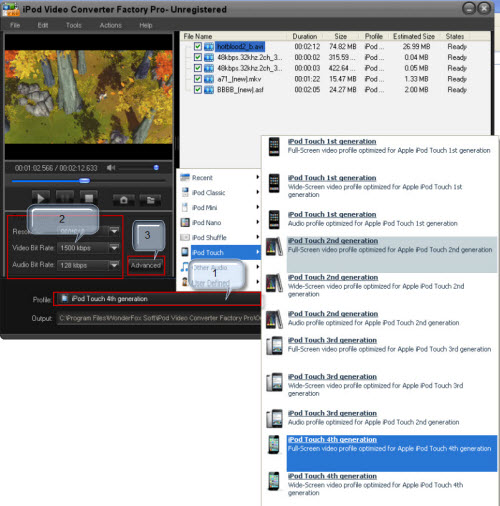Click the Stop playback button

point(89,198)
